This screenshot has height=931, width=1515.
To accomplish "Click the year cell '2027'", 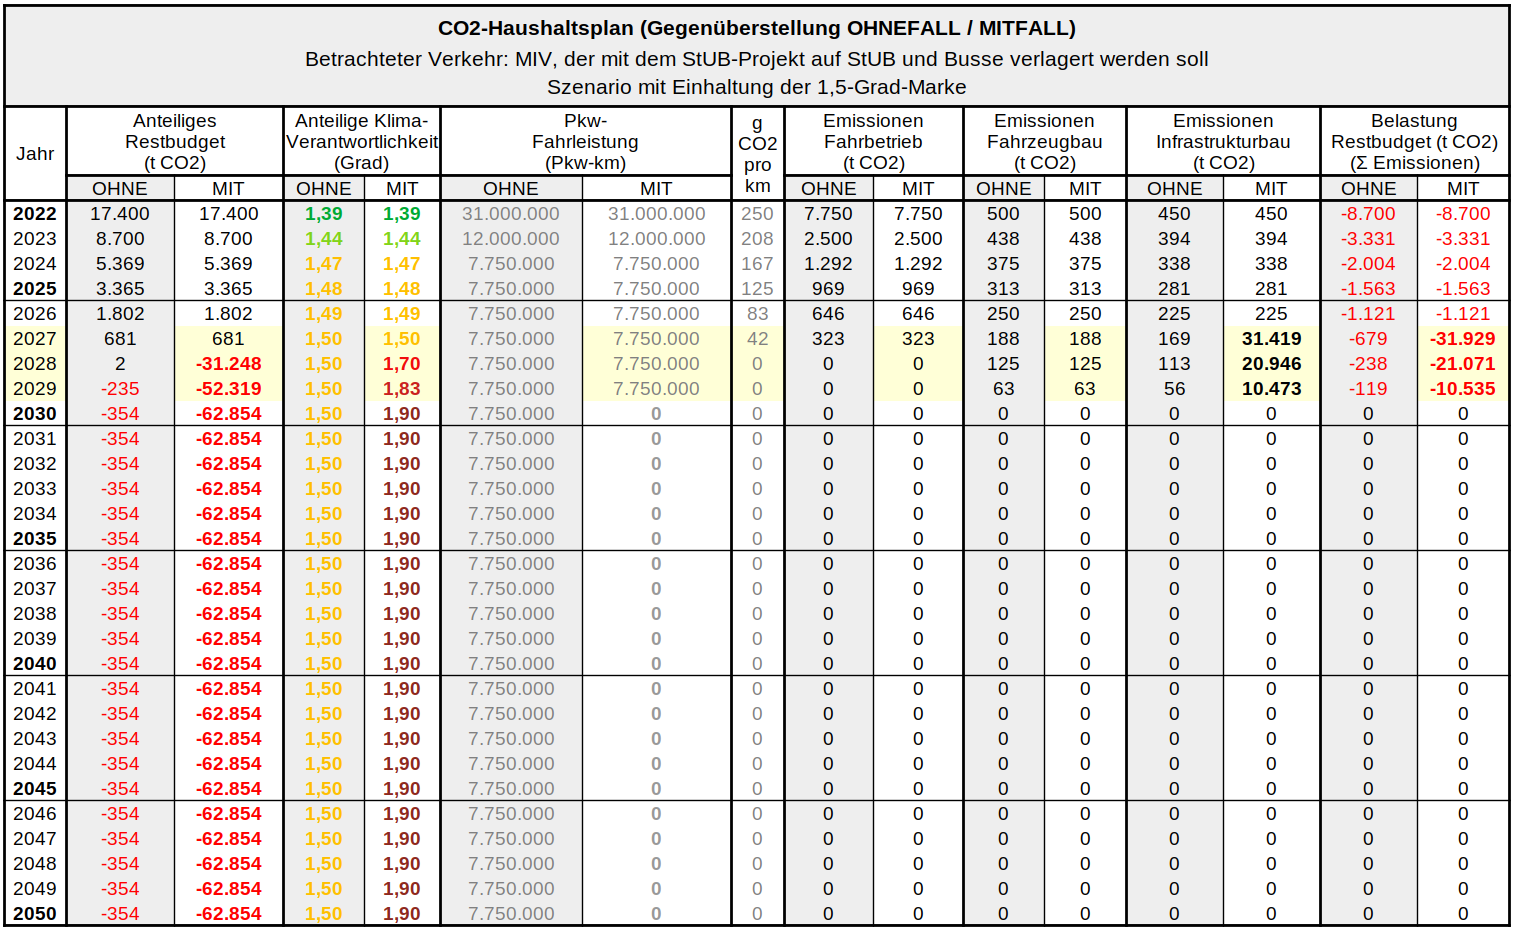I will tap(35, 339).
